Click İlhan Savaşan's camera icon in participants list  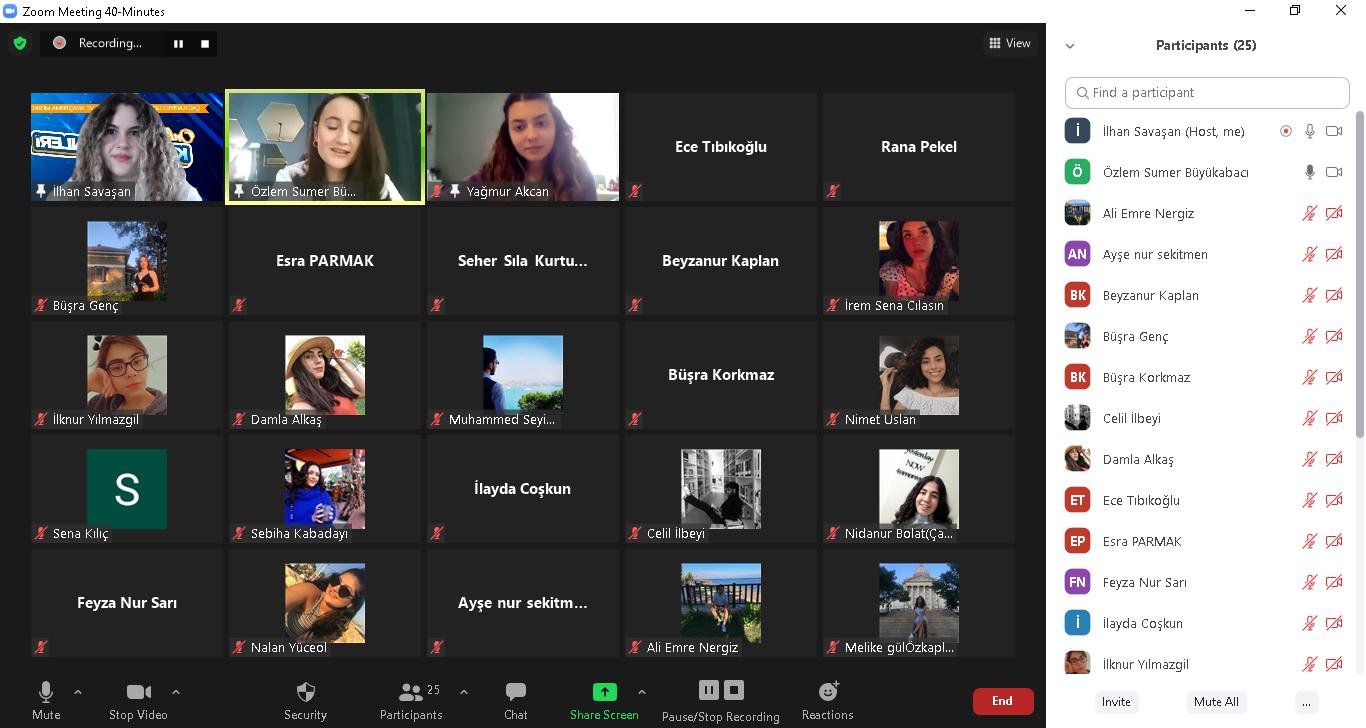1334,131
